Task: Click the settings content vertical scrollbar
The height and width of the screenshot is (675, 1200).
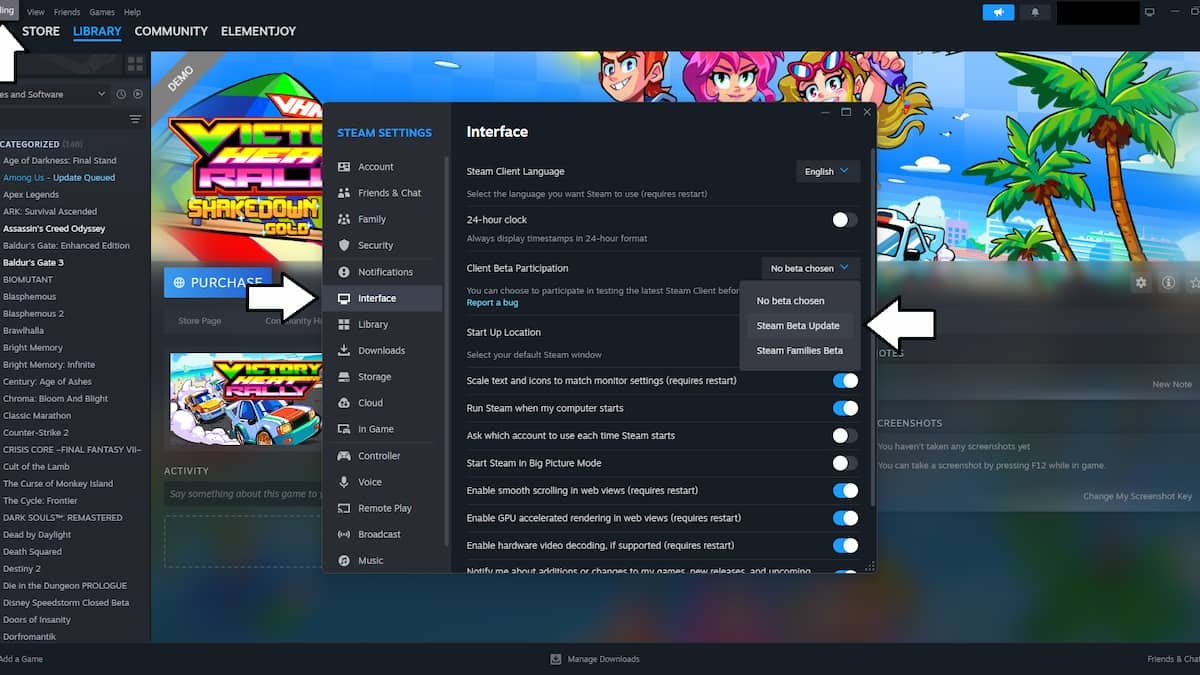Action: (873, 325)
